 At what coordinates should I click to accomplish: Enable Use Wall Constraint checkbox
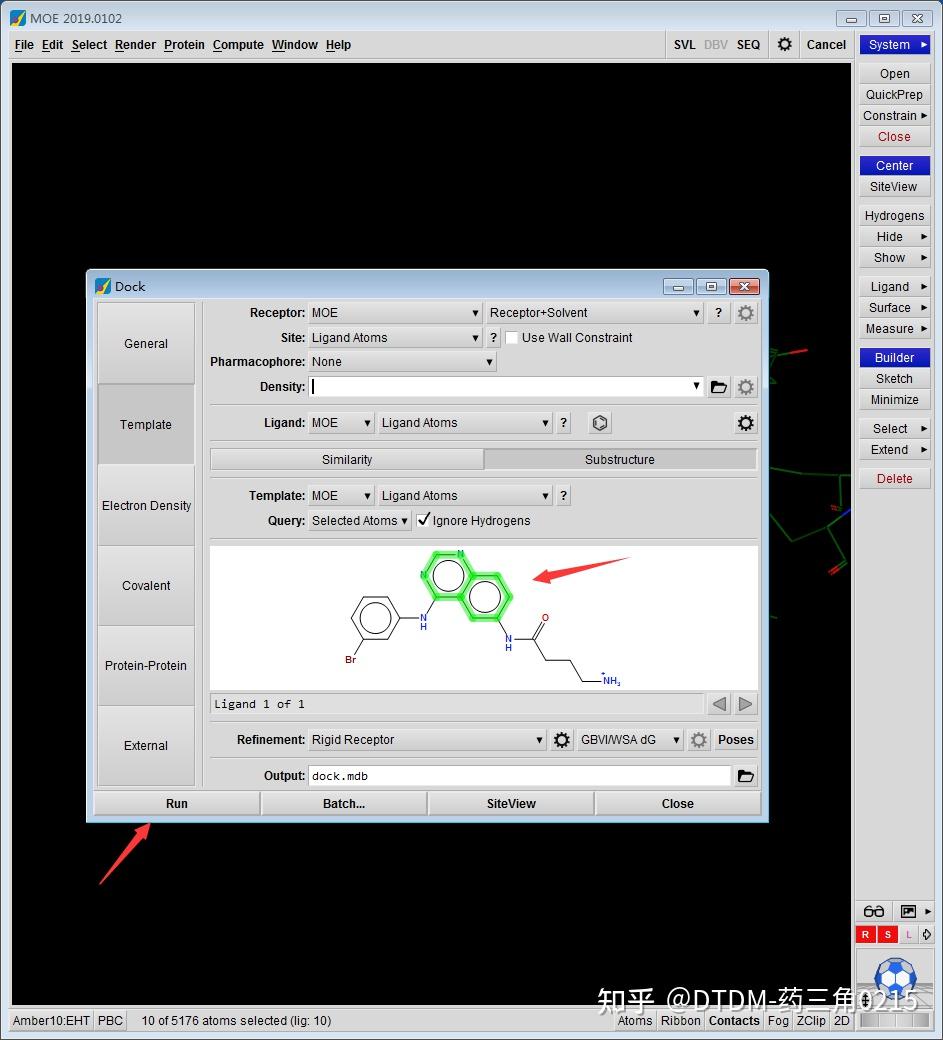(512, 338)
